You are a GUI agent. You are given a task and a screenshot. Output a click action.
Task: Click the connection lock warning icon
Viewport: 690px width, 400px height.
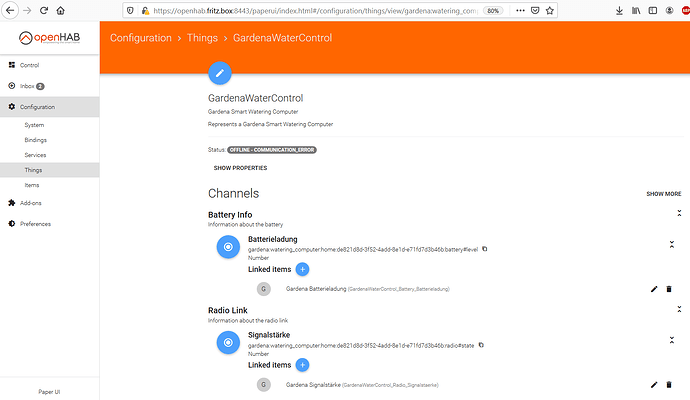(x=145, y=11)
